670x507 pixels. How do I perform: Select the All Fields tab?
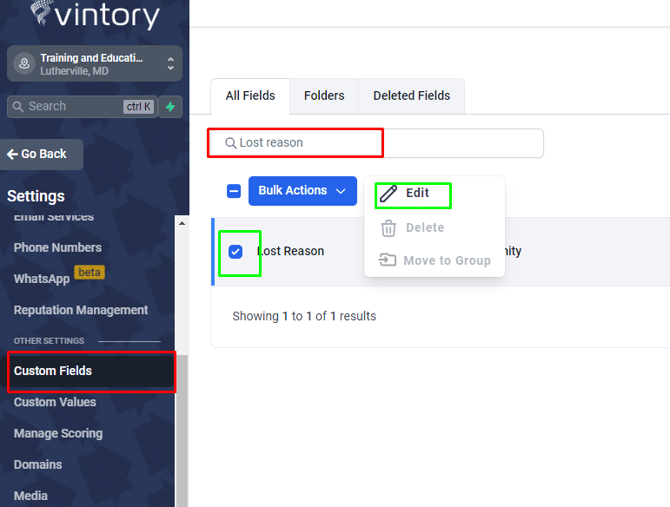(250, 96)
